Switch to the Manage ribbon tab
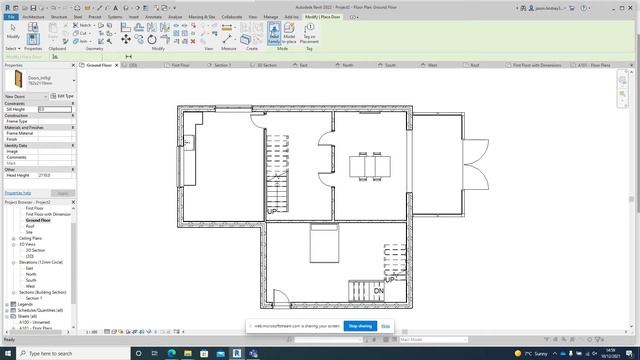 pos(271,17)
